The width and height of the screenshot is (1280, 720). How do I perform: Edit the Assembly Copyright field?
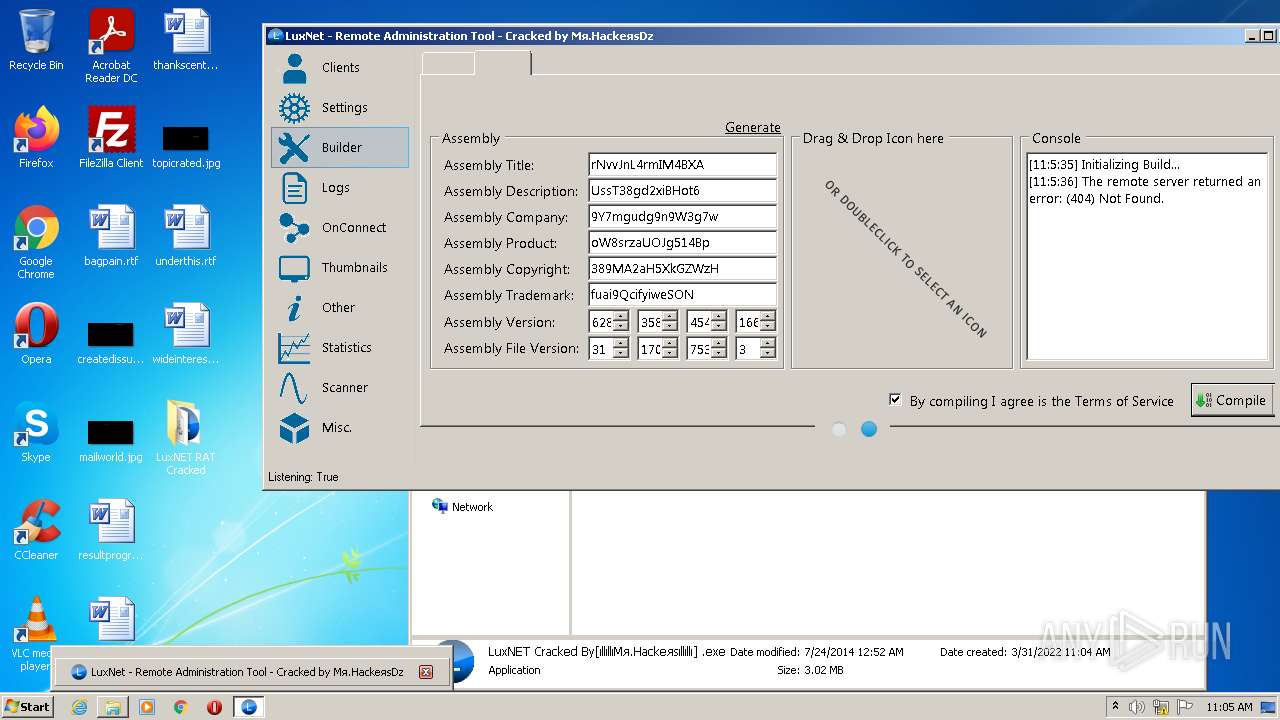tap(683, 269)
